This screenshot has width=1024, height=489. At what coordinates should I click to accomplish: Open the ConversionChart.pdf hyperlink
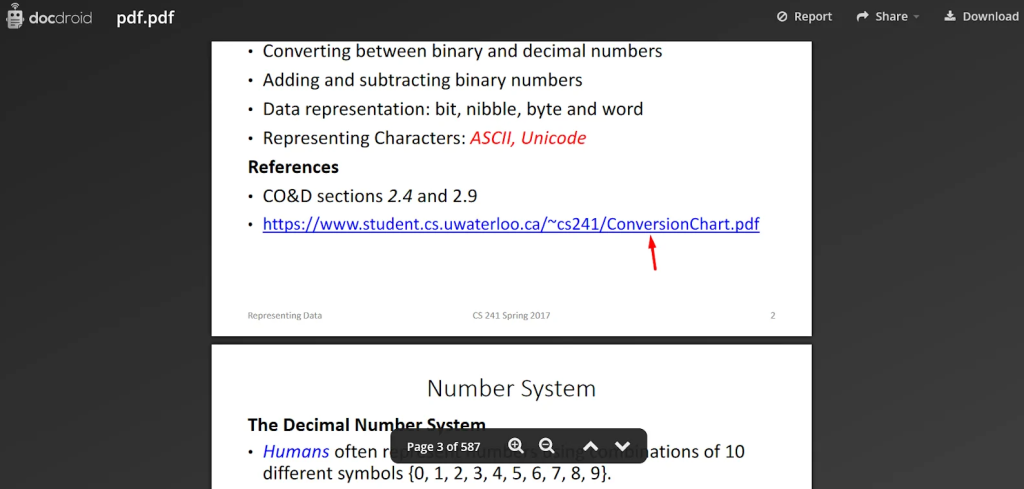click(510, 224)
